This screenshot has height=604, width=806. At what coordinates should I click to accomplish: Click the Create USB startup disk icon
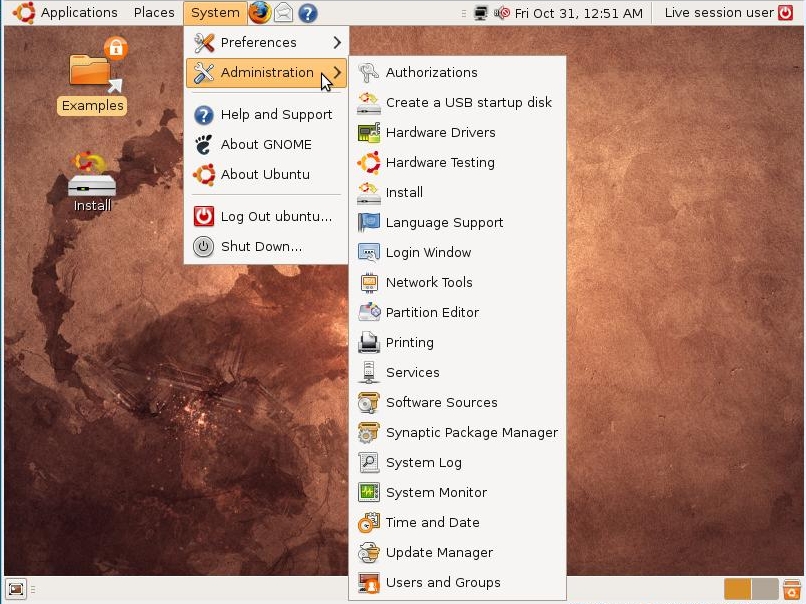[x=369, y=102]
